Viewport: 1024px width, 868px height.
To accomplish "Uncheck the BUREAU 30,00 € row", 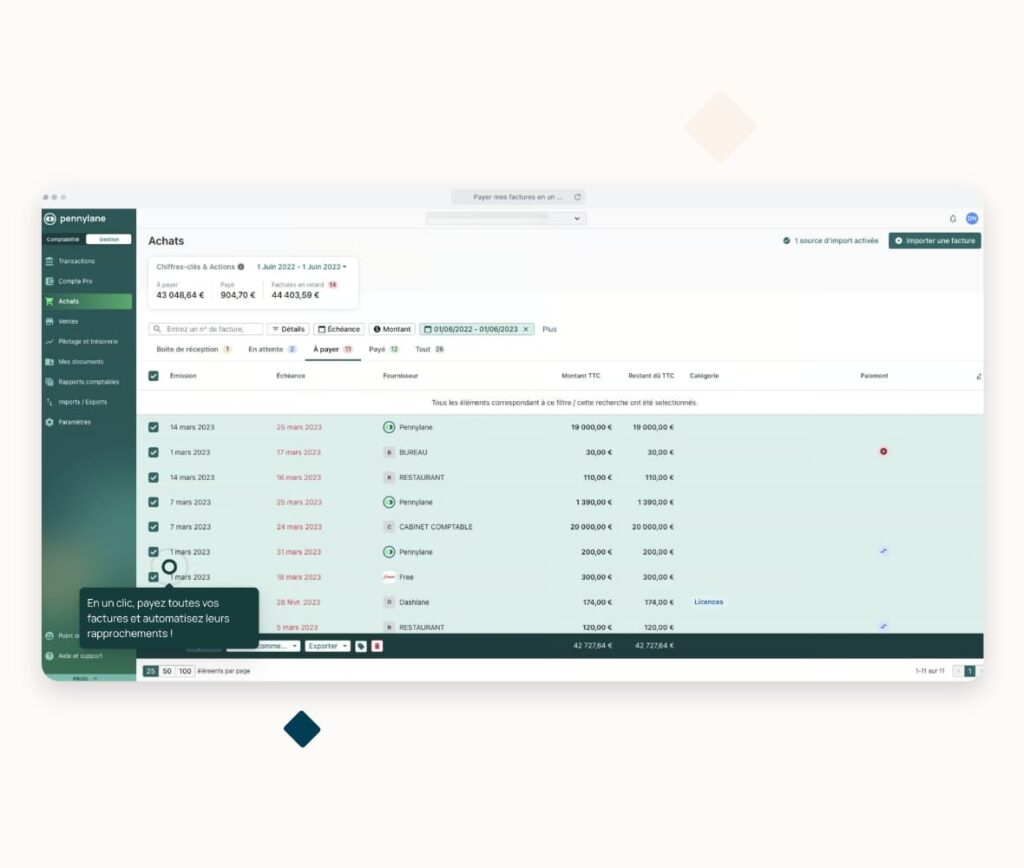I will 153,452.
